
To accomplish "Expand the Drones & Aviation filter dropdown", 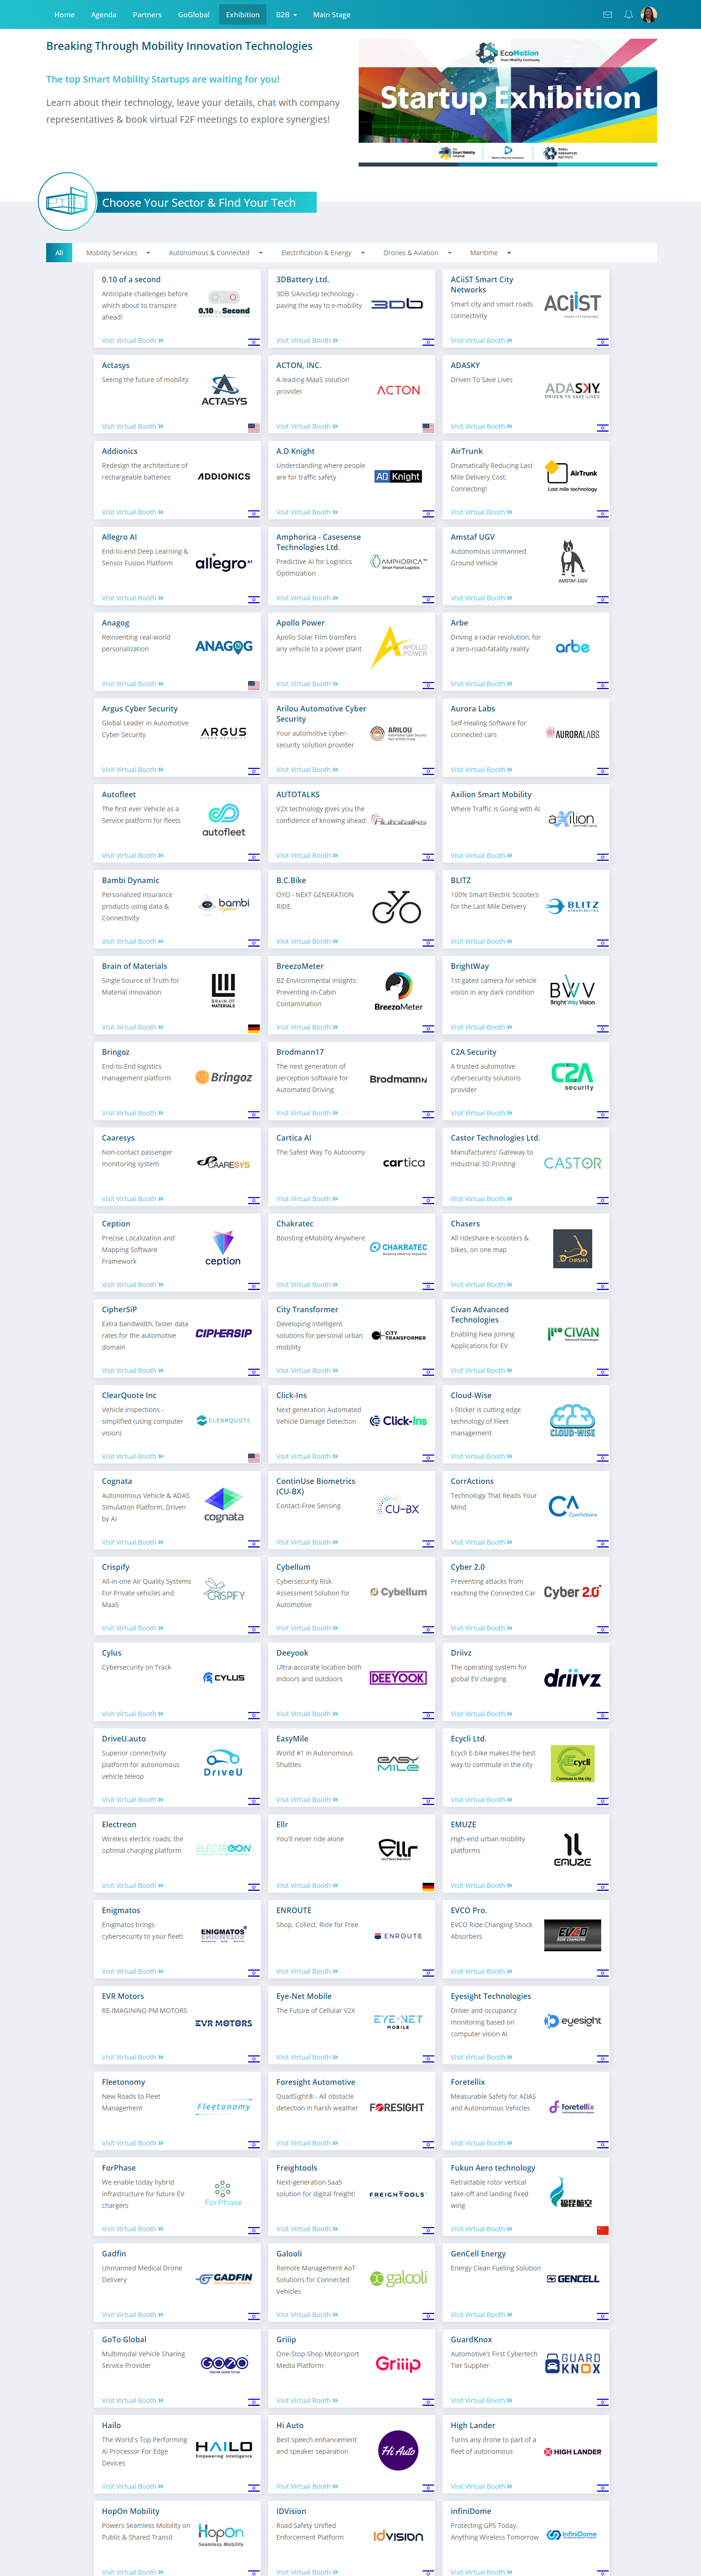I will click(417, 253).
